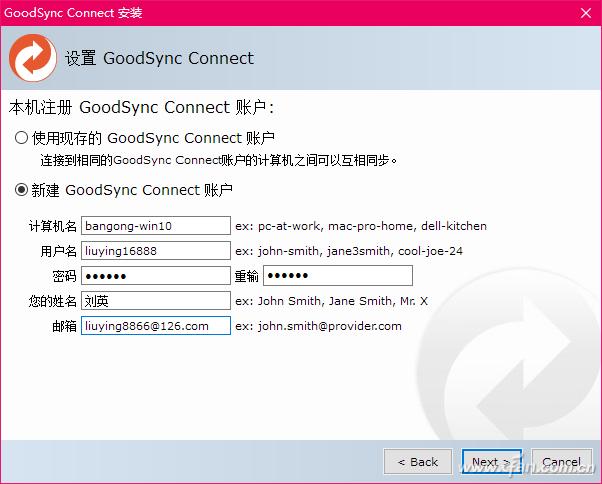Click the 您的姓名 field containing 刘英
The height and width of the screenshot is (484, 602).
[x=156, y=301]
